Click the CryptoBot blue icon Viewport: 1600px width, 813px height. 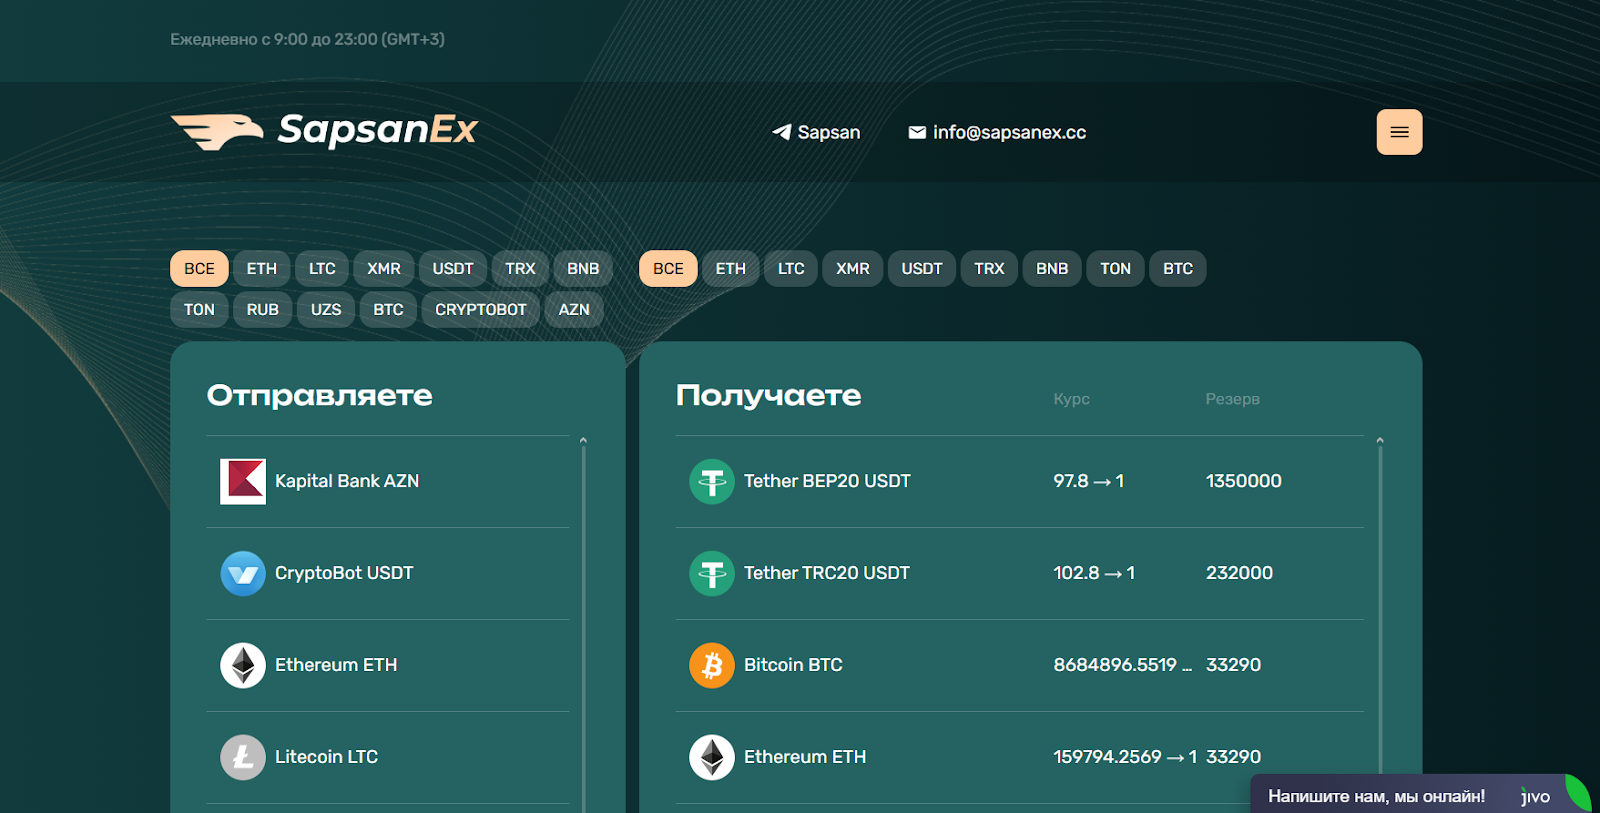[243, 573]
